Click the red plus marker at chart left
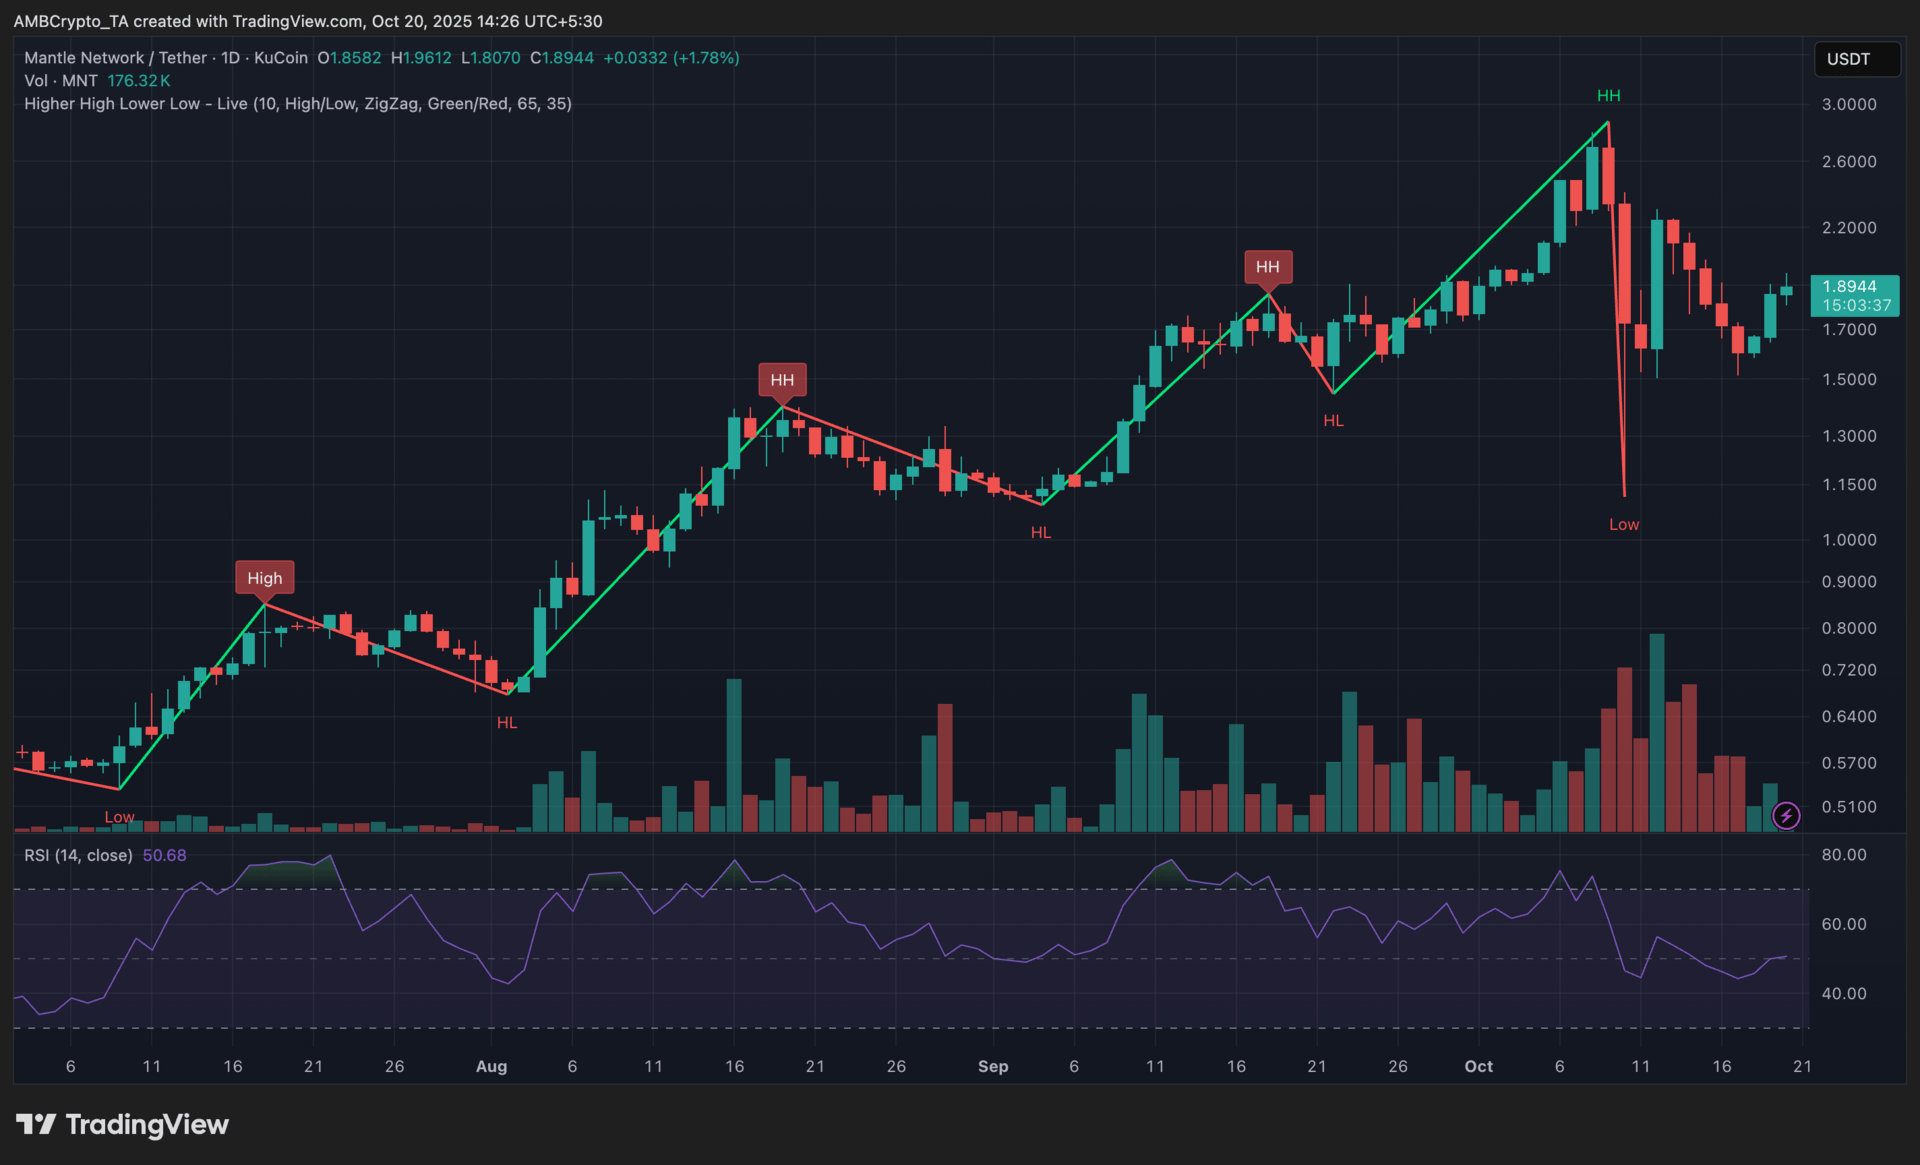1920x1165 pixels. (22, 751)
